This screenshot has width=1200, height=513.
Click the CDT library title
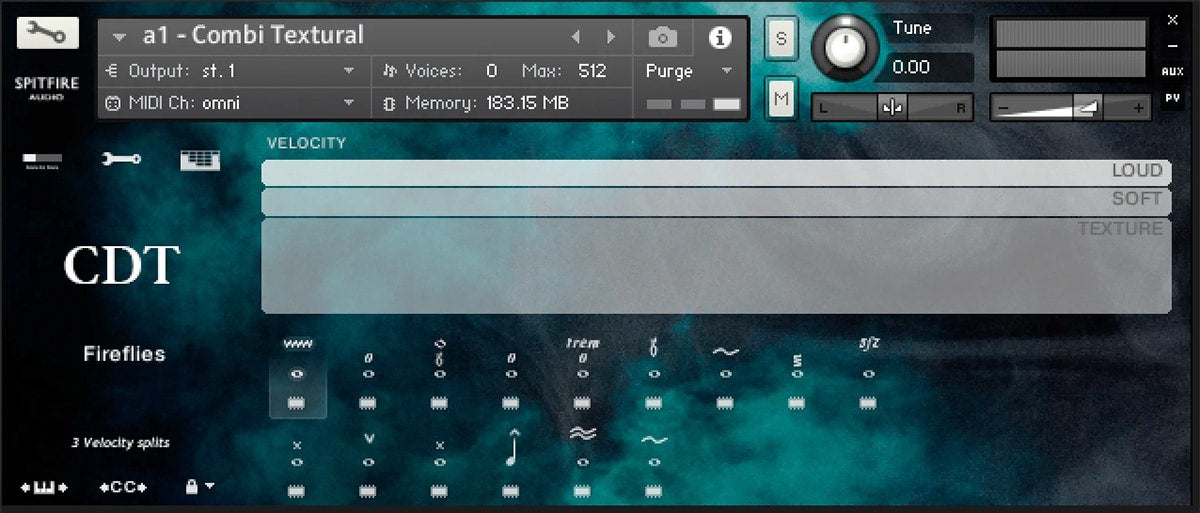click(x=122, y=266)
